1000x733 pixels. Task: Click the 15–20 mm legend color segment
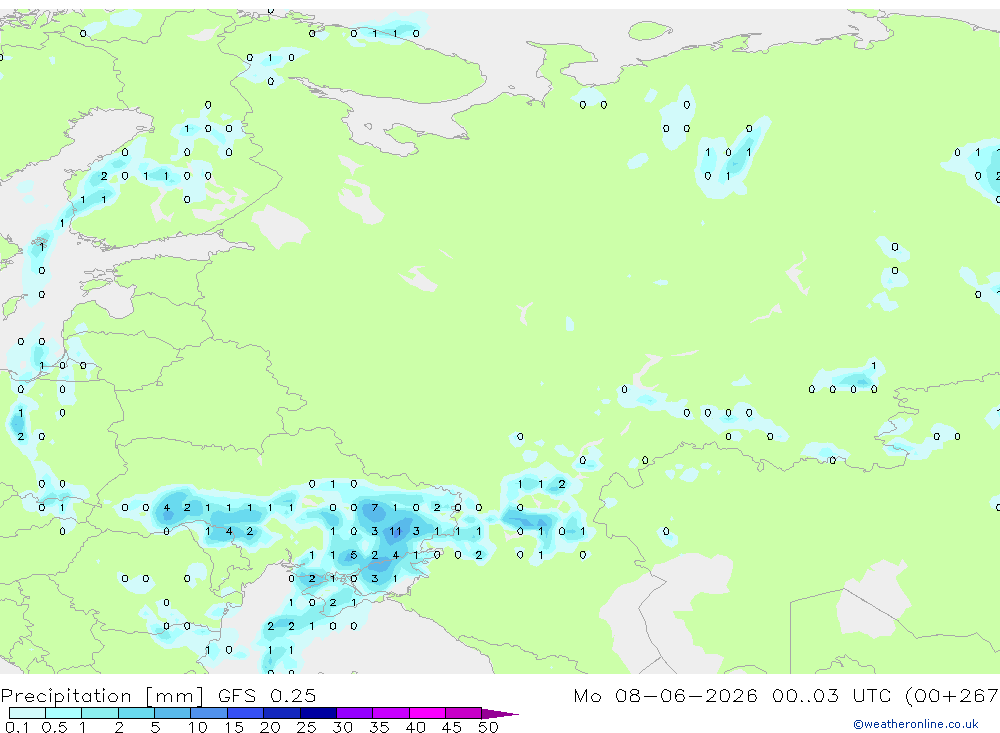(x=245, y=713)
